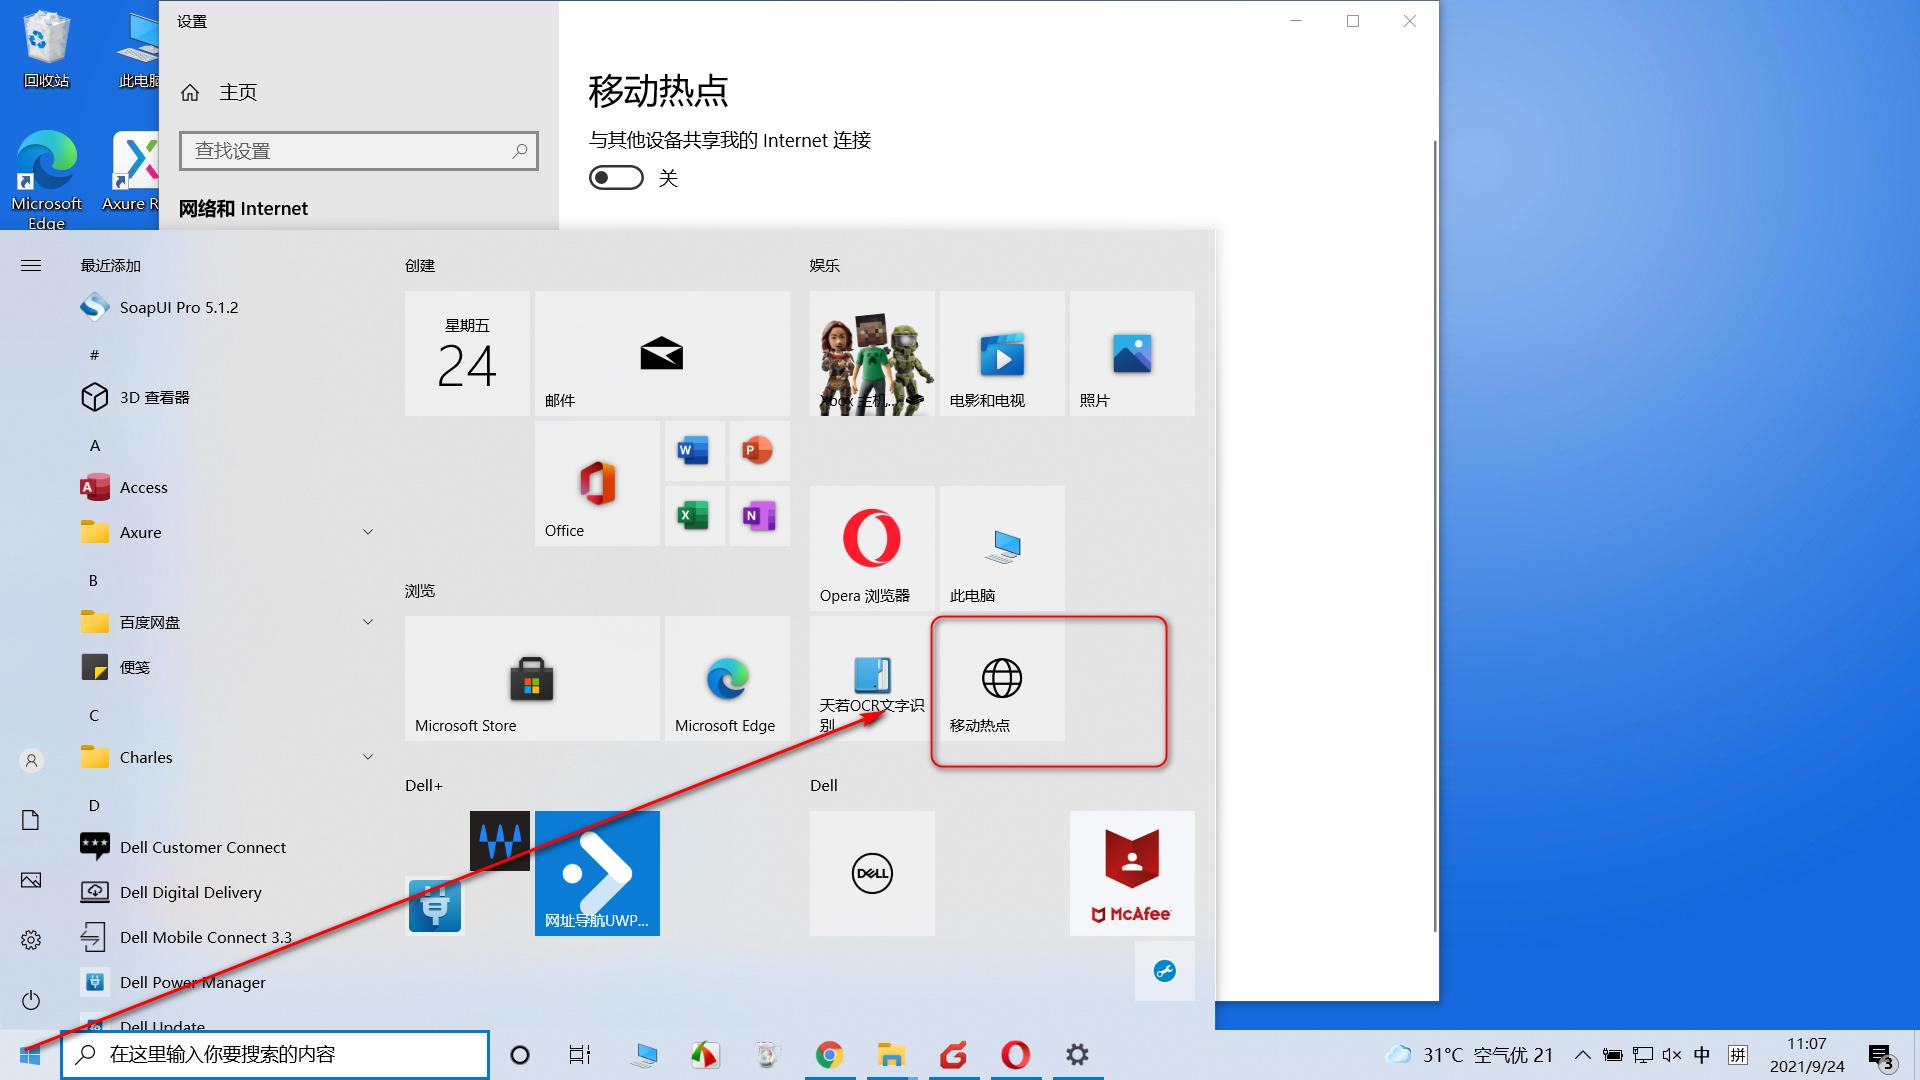Expand the Axure folder
Image resolution: width=1920 pixels, height=1080 pixels.
[x=368, y=532]
